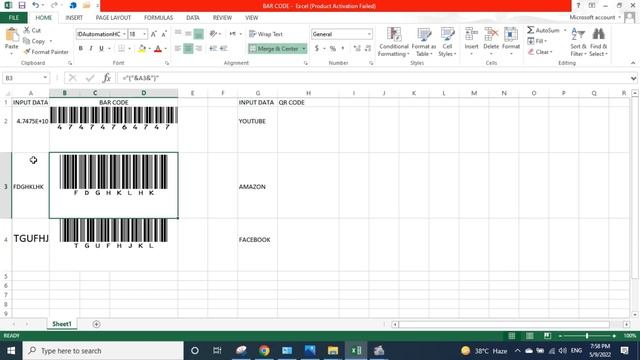Adjust the zoom slider handle
The height and width of the screenshot is (360, 640).
point(587,336)
